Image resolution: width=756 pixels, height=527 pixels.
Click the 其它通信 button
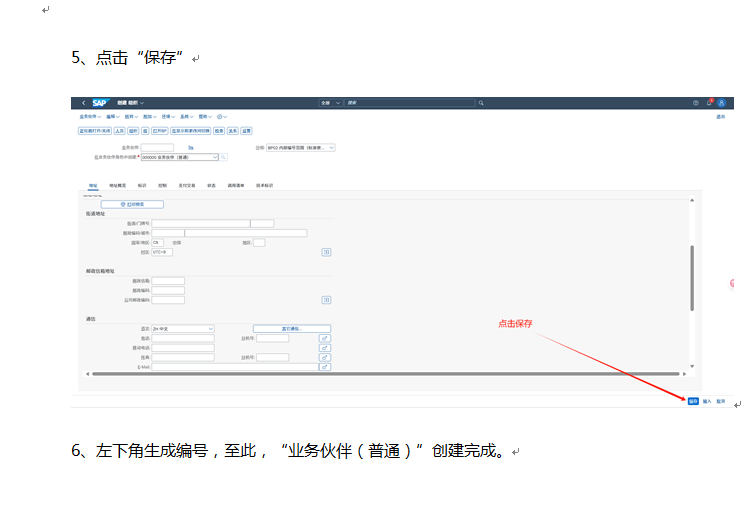click(x=291, y=328)
